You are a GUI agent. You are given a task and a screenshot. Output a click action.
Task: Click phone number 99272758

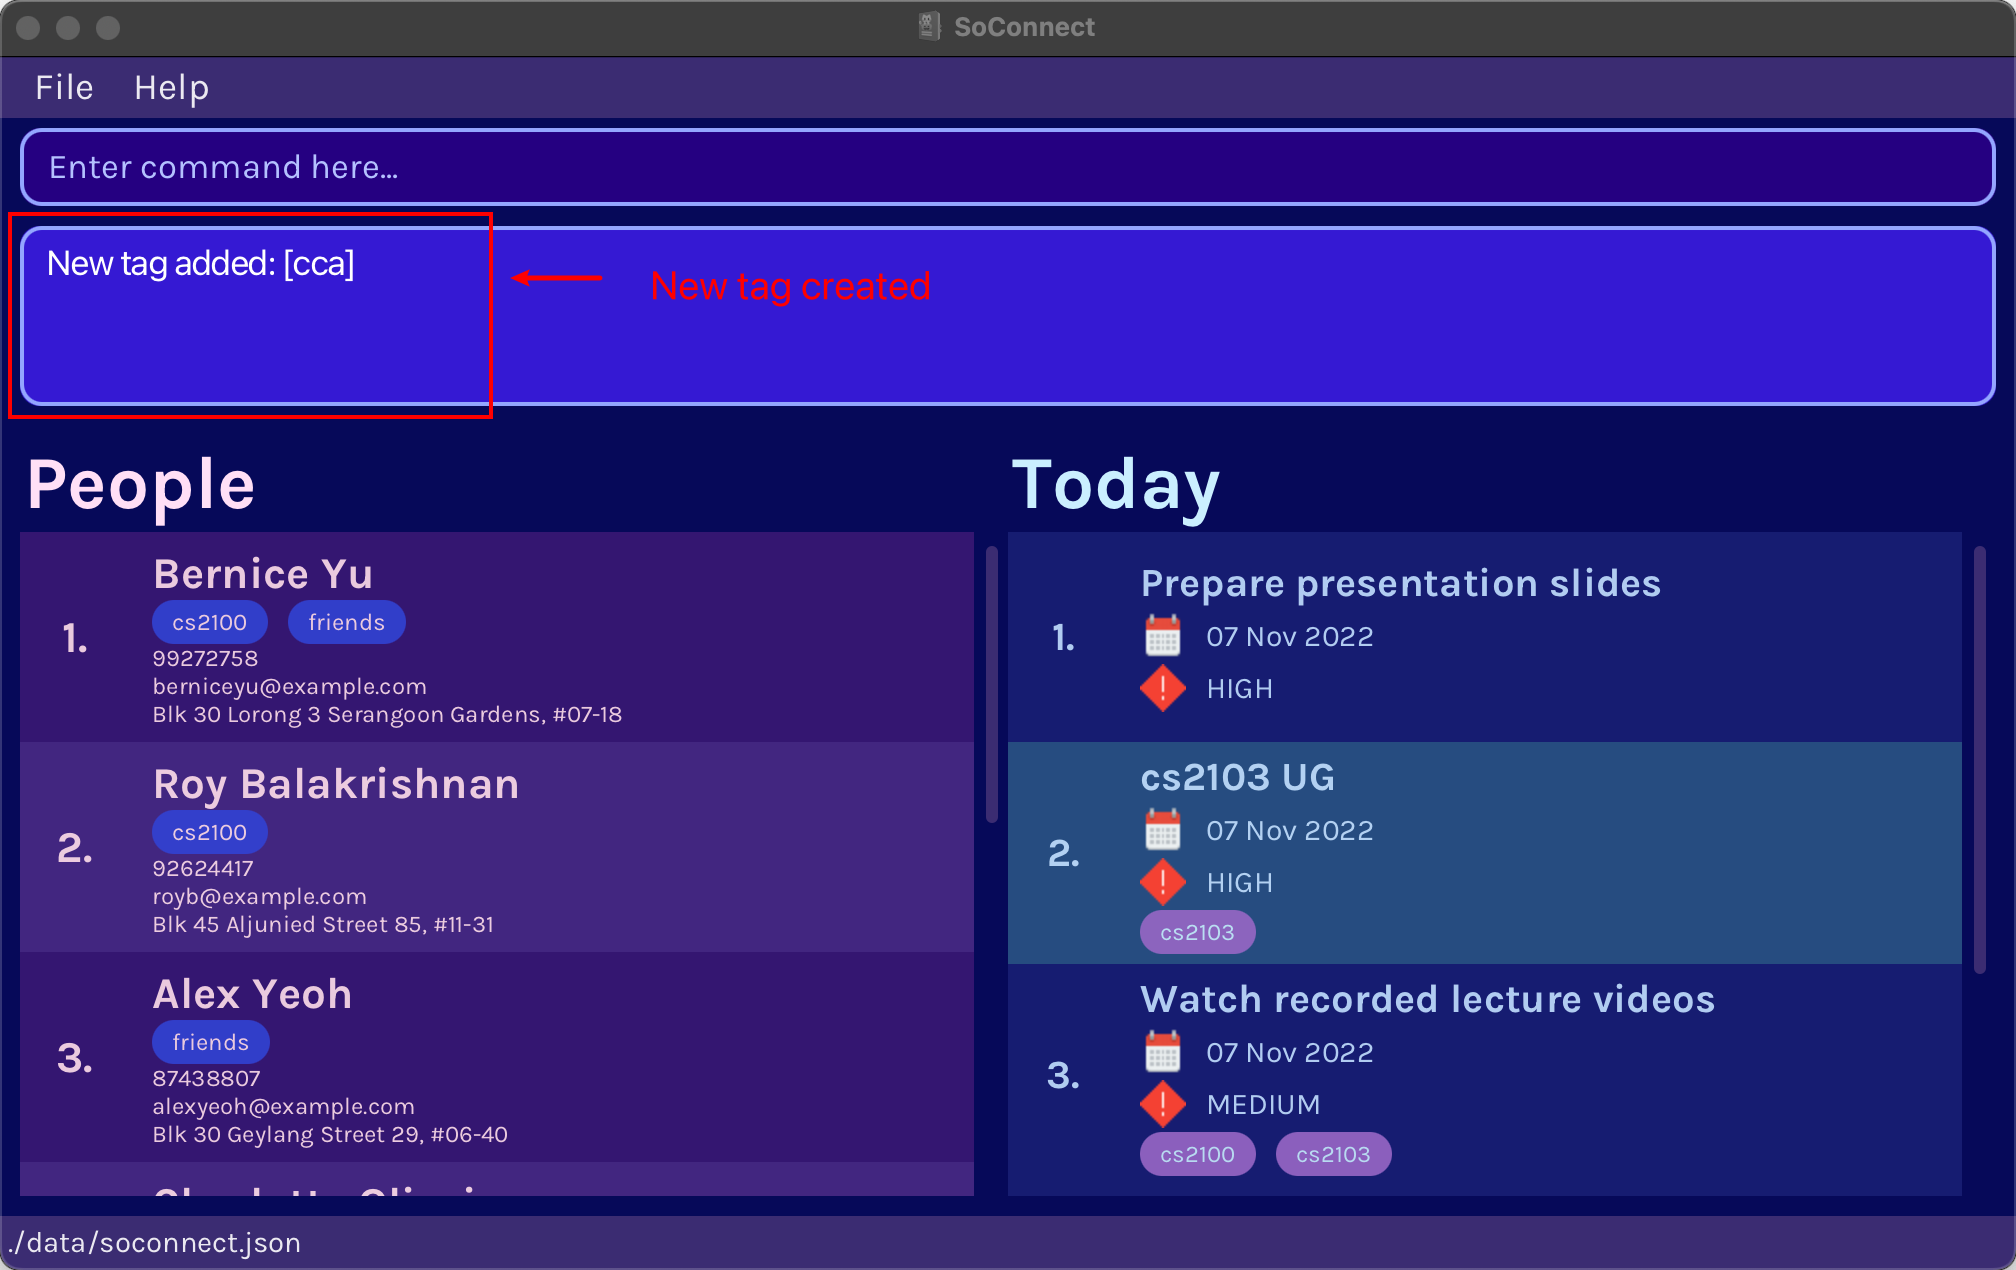click(205, 658)
